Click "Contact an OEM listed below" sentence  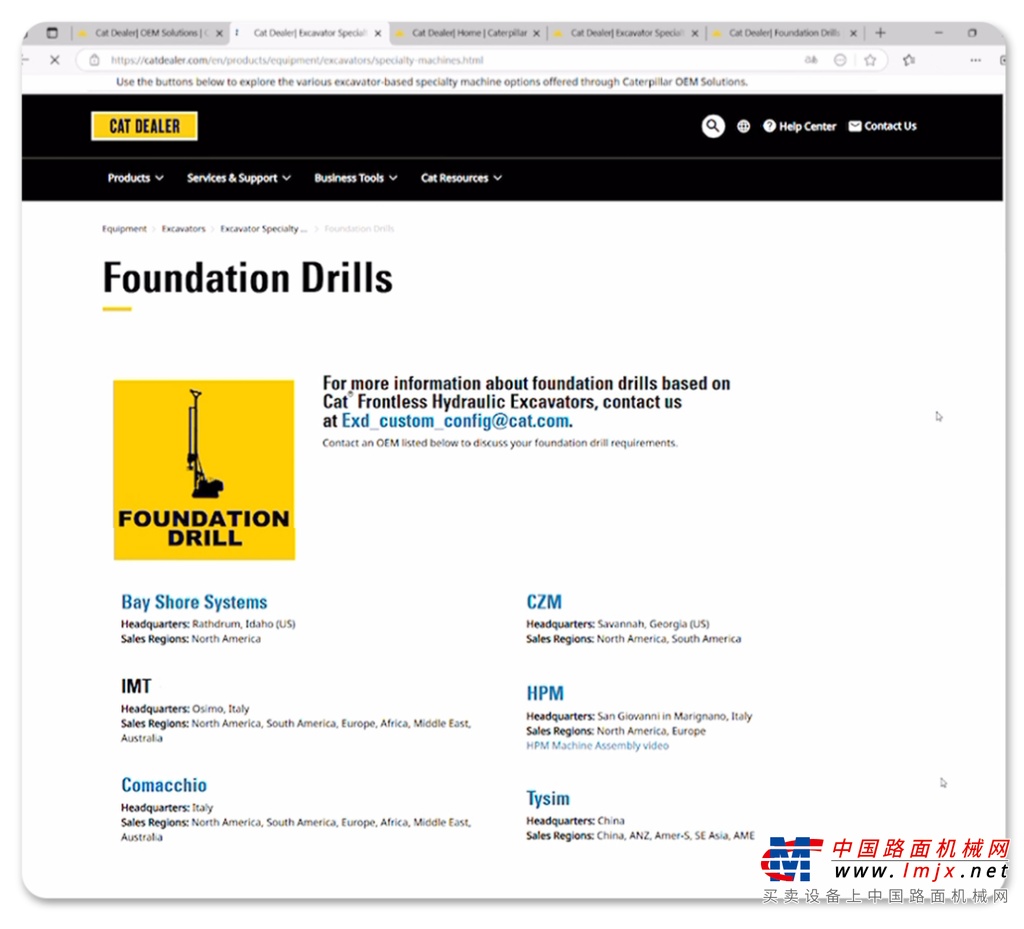(x=500, y=443)
